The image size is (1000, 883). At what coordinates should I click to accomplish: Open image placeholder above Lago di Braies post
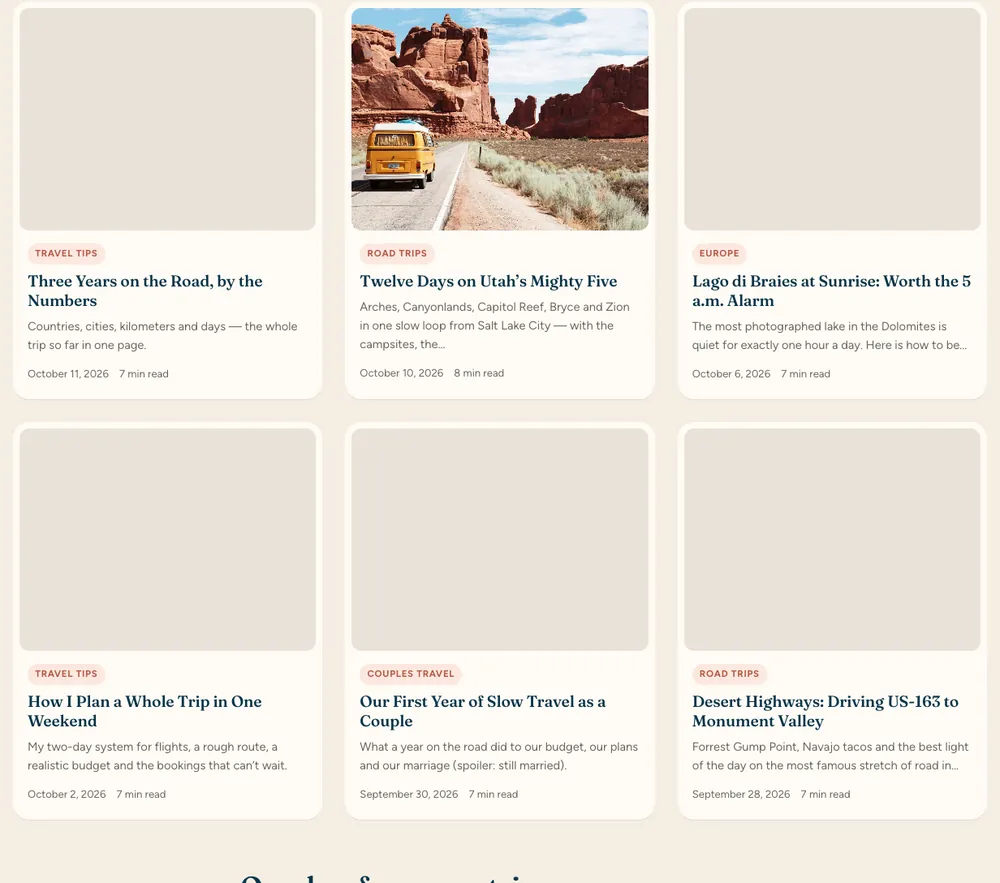pyautogui.click(x=832, y=119)
